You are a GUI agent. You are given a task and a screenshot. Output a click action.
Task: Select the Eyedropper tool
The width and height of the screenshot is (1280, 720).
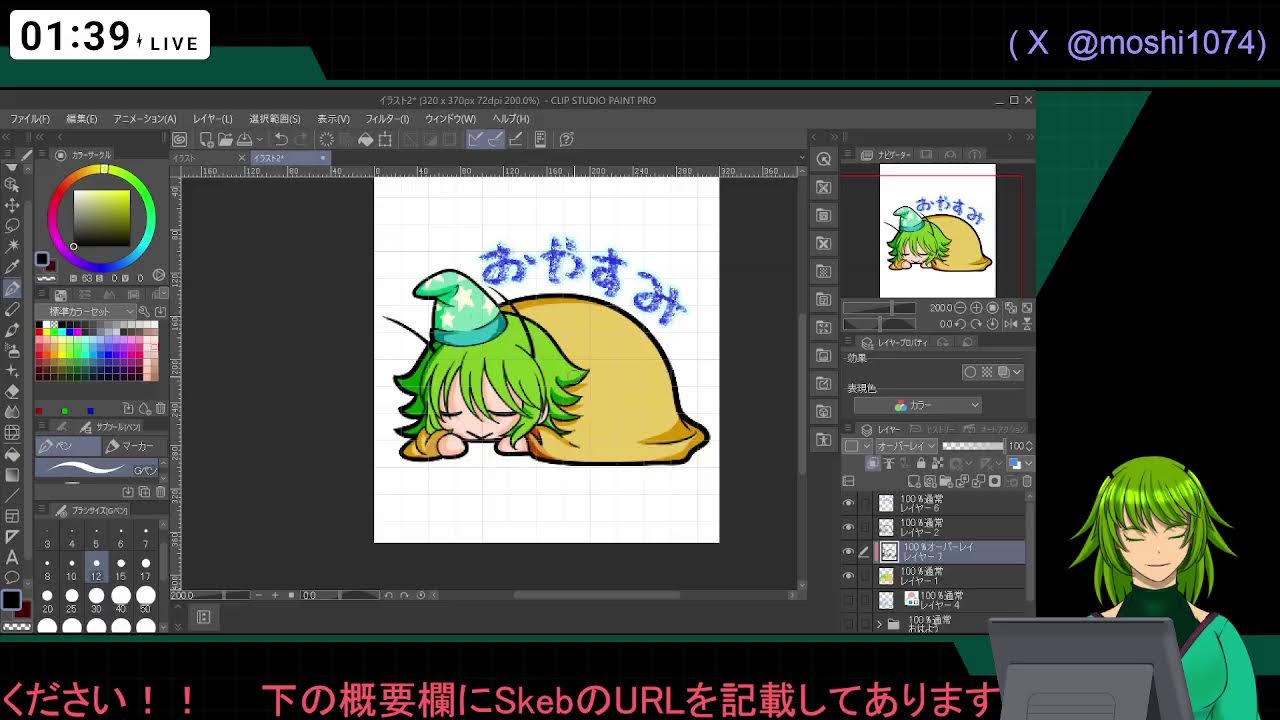(12, 265)
